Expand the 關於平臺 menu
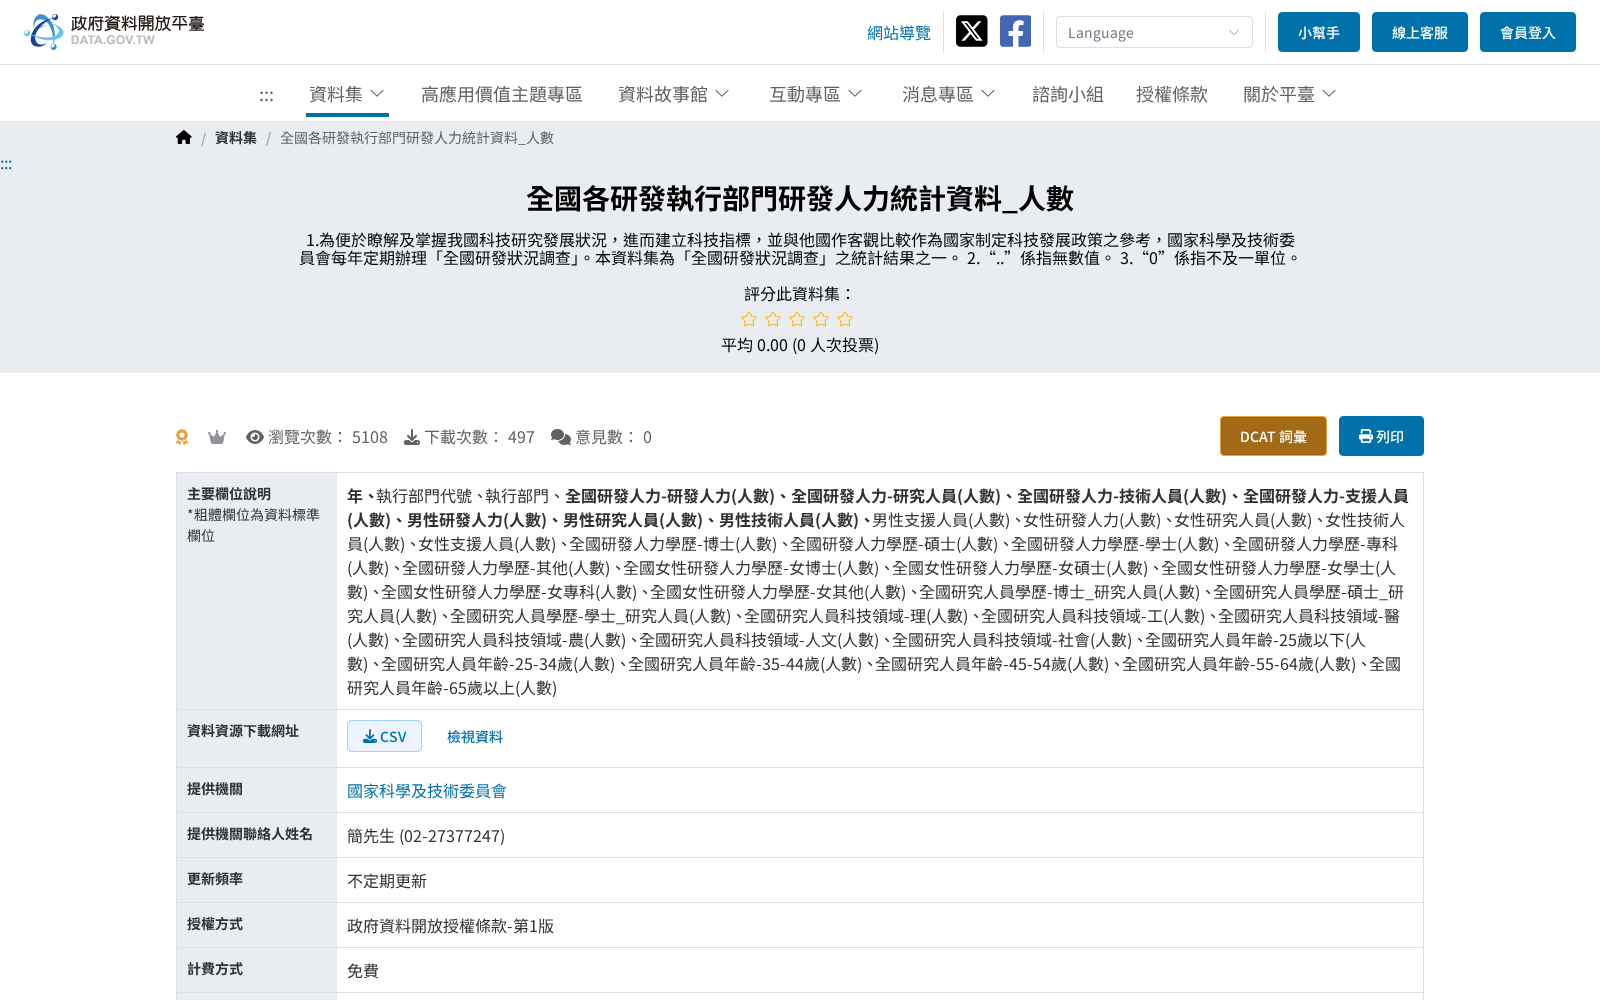Viewport: 1600px width, 1000px height. point(1290,94)
